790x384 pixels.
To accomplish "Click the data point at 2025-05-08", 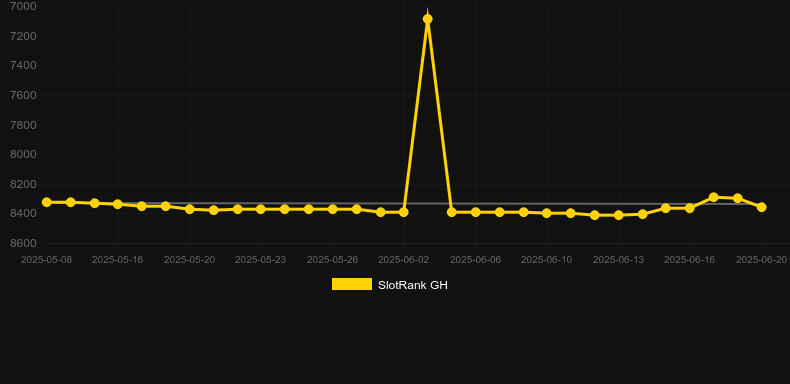I will tap(46, 202).
